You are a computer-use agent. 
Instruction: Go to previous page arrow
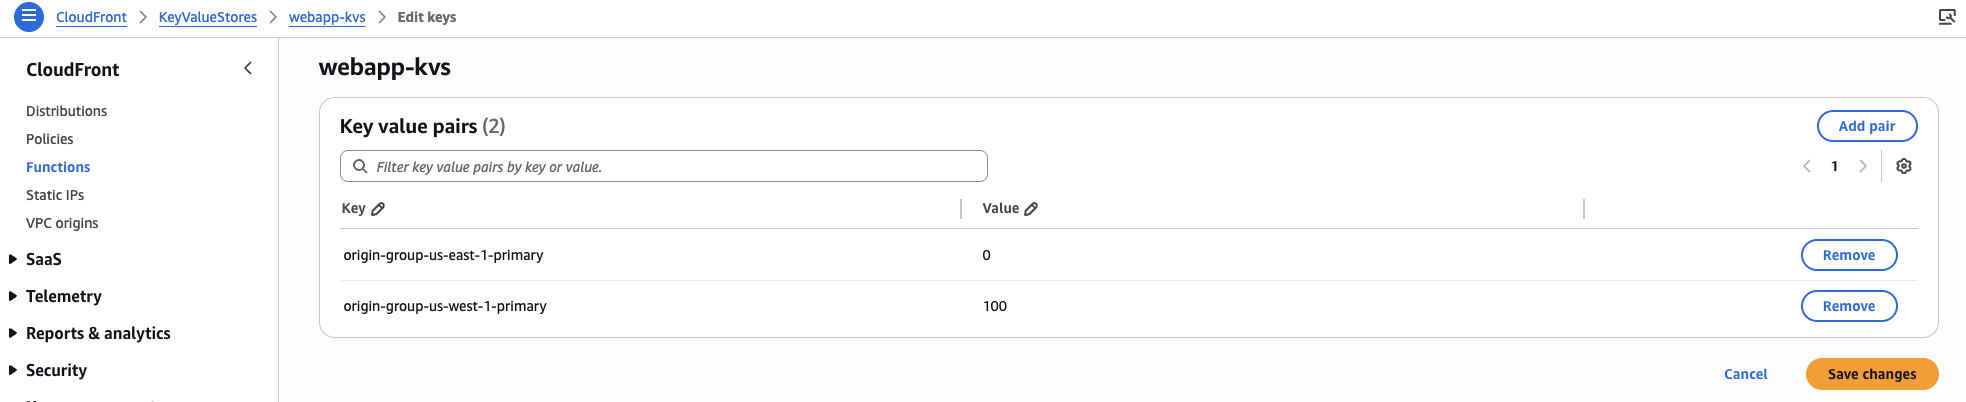click(1807, 166)
